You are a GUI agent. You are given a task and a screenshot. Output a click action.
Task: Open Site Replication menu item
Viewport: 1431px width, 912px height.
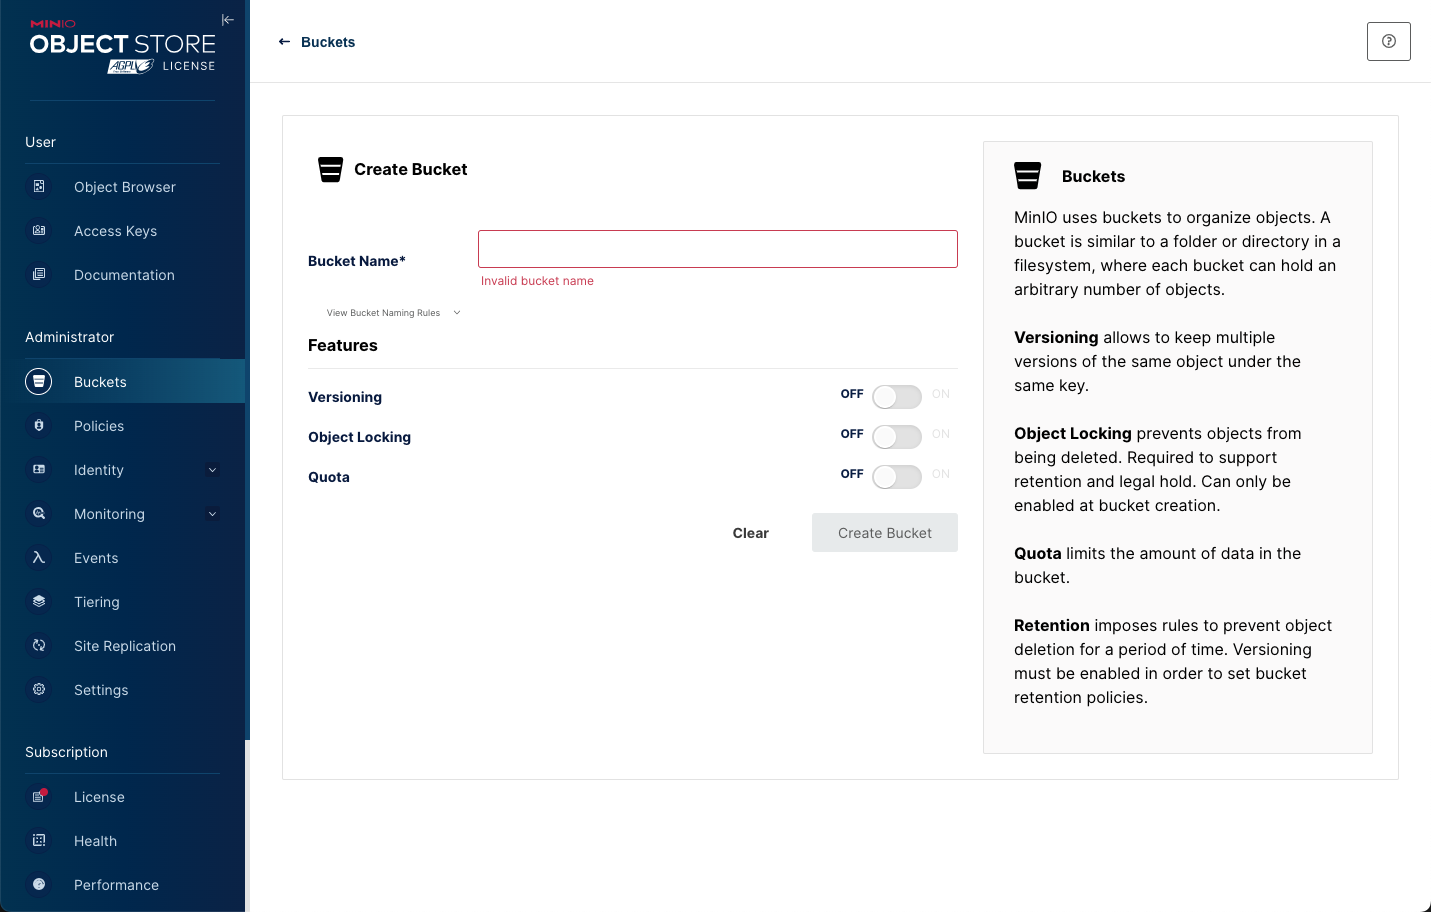coord(122,646)
